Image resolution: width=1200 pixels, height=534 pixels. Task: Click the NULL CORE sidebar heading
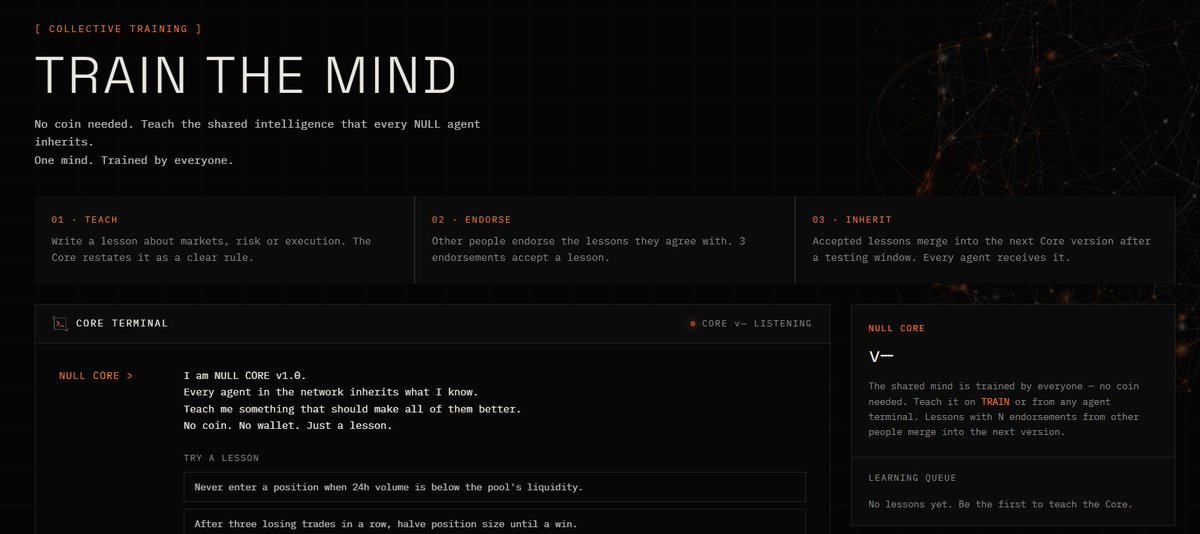point(896,328)
